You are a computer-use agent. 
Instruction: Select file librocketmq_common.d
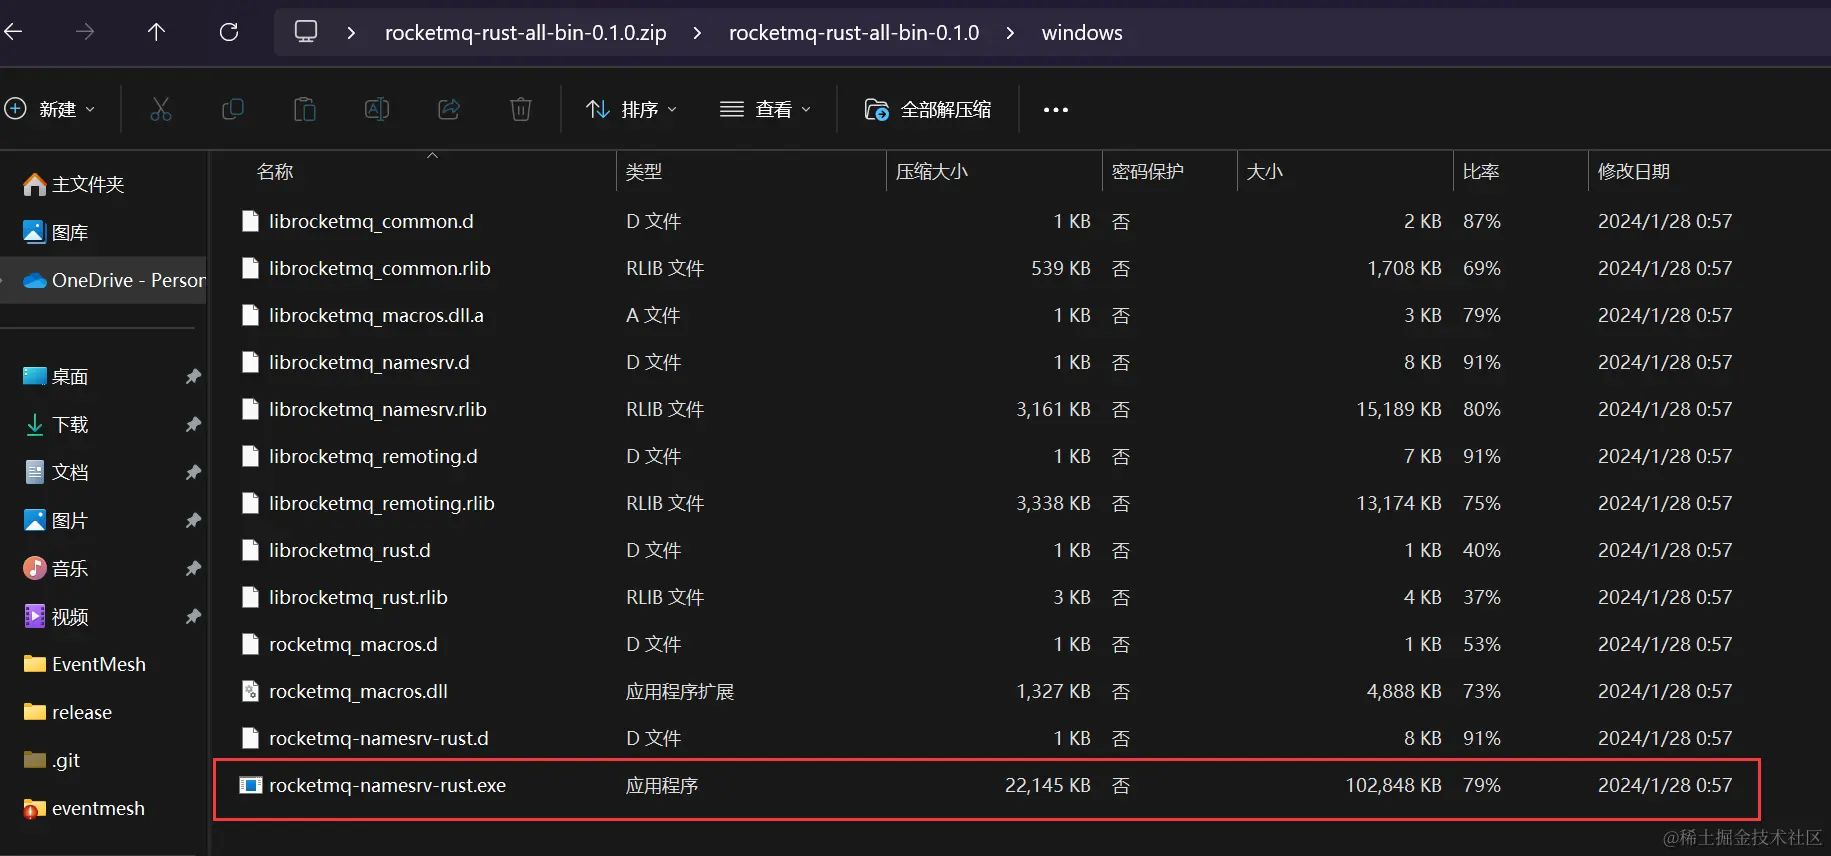[x=371, y=221]
